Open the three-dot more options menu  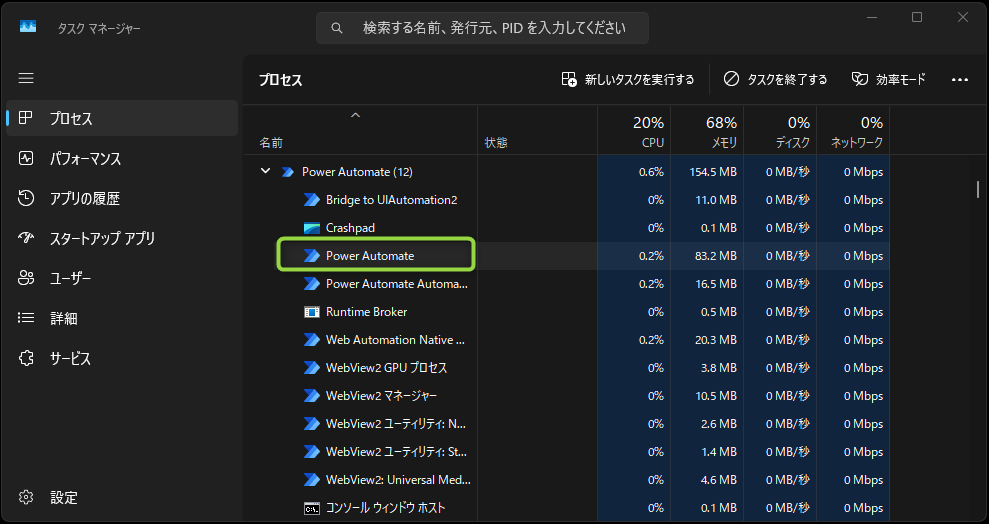[960, 79]
